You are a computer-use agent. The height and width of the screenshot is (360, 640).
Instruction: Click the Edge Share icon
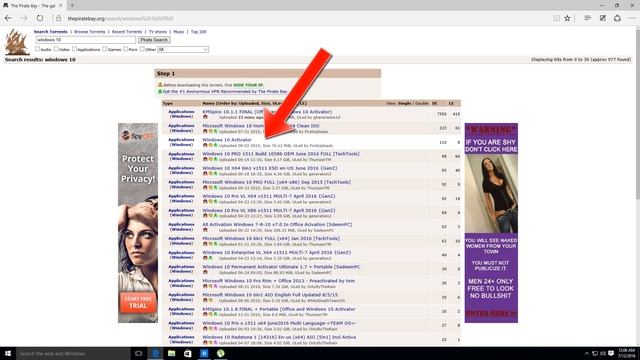click(617, 18)
